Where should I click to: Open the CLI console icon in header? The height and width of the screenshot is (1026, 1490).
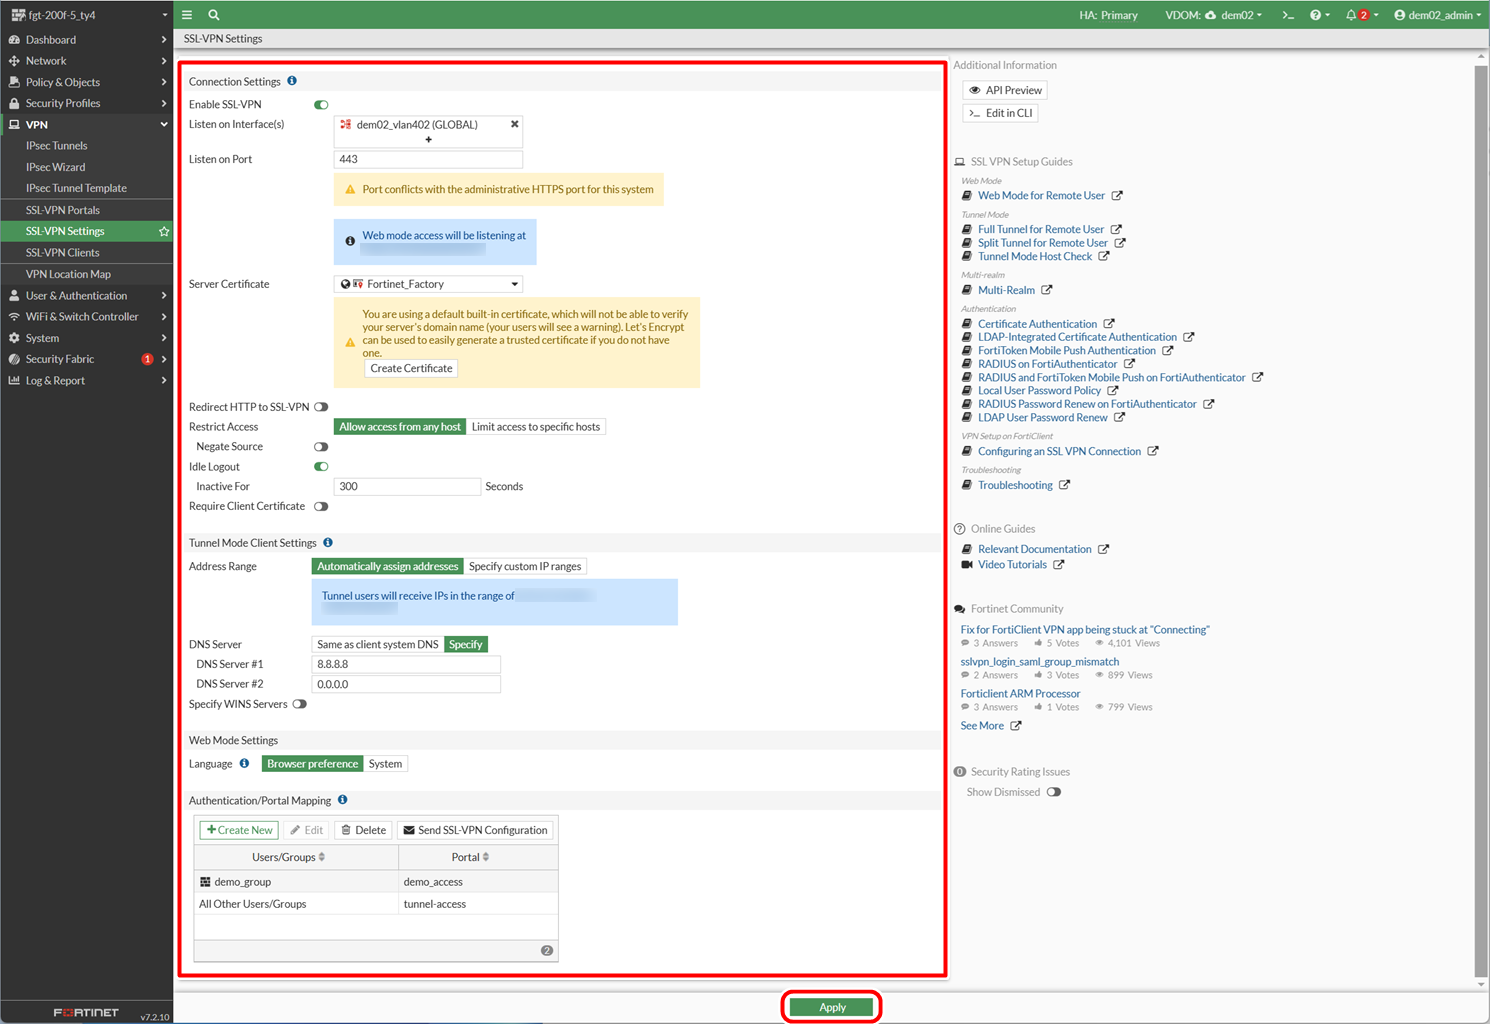click(x=1288, y=15)
